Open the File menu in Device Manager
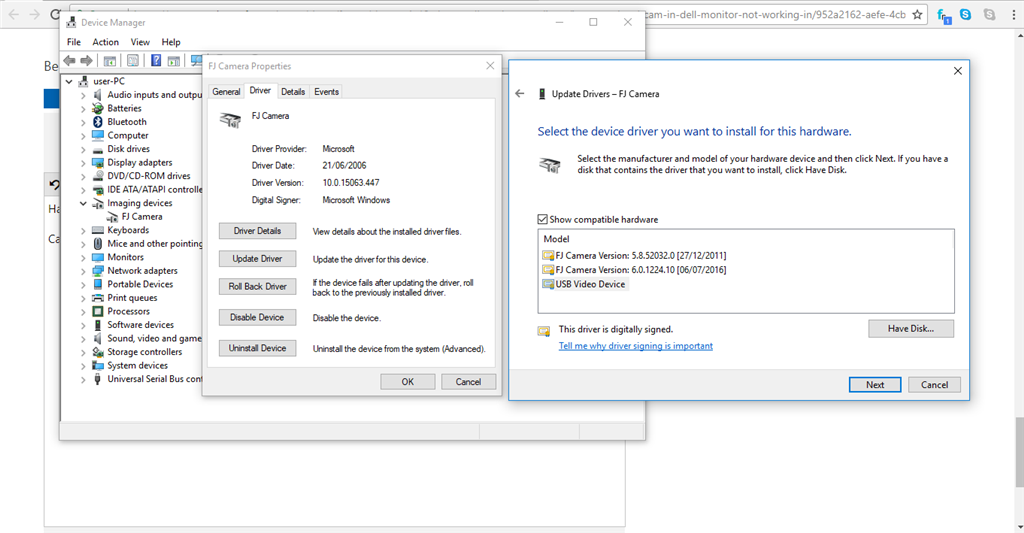1024x533 pixels. point(74,42)
